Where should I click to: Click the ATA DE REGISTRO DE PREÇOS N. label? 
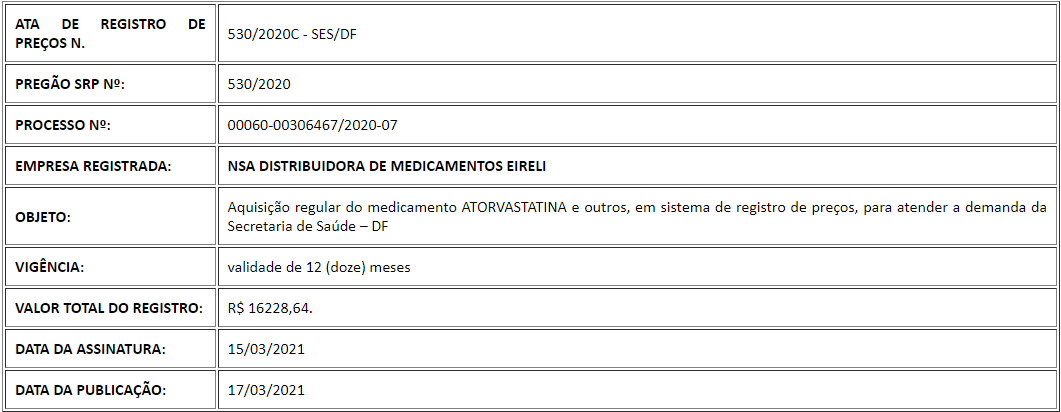pos(110,33)
